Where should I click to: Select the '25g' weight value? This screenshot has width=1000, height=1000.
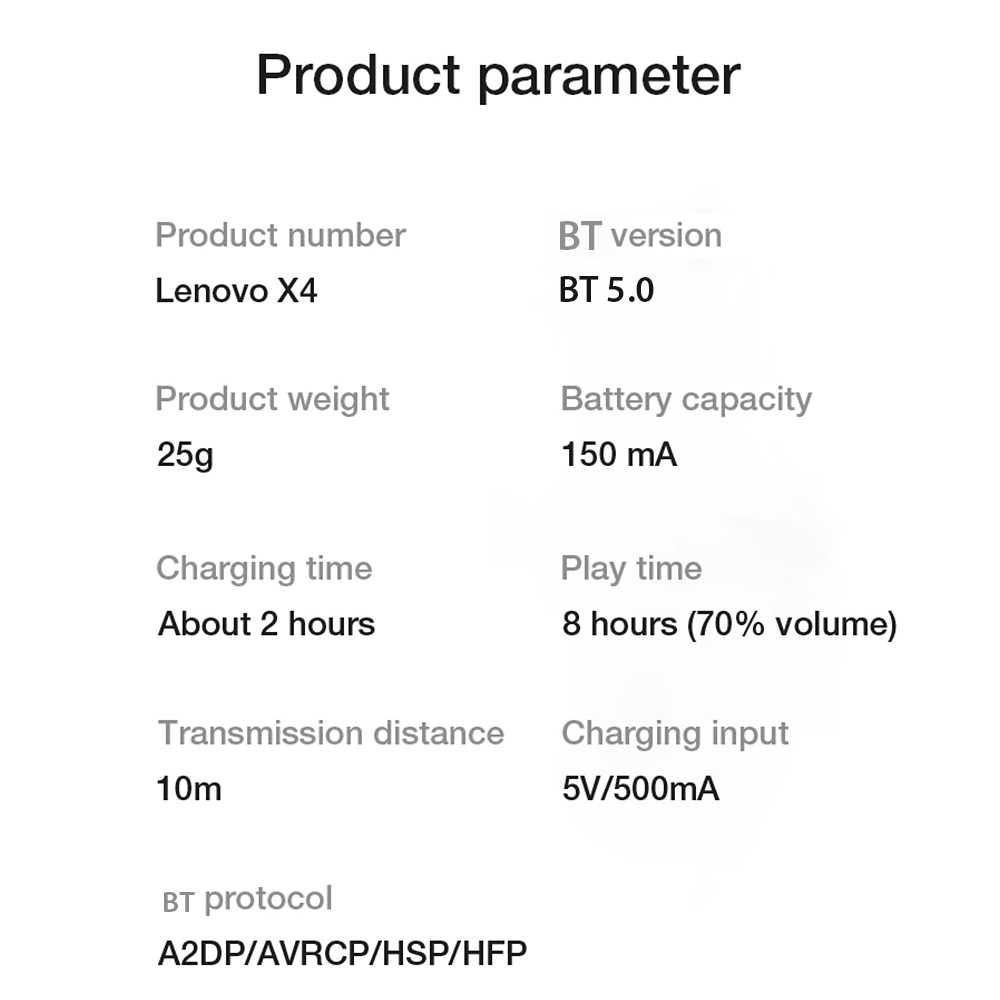coord(185,455)
